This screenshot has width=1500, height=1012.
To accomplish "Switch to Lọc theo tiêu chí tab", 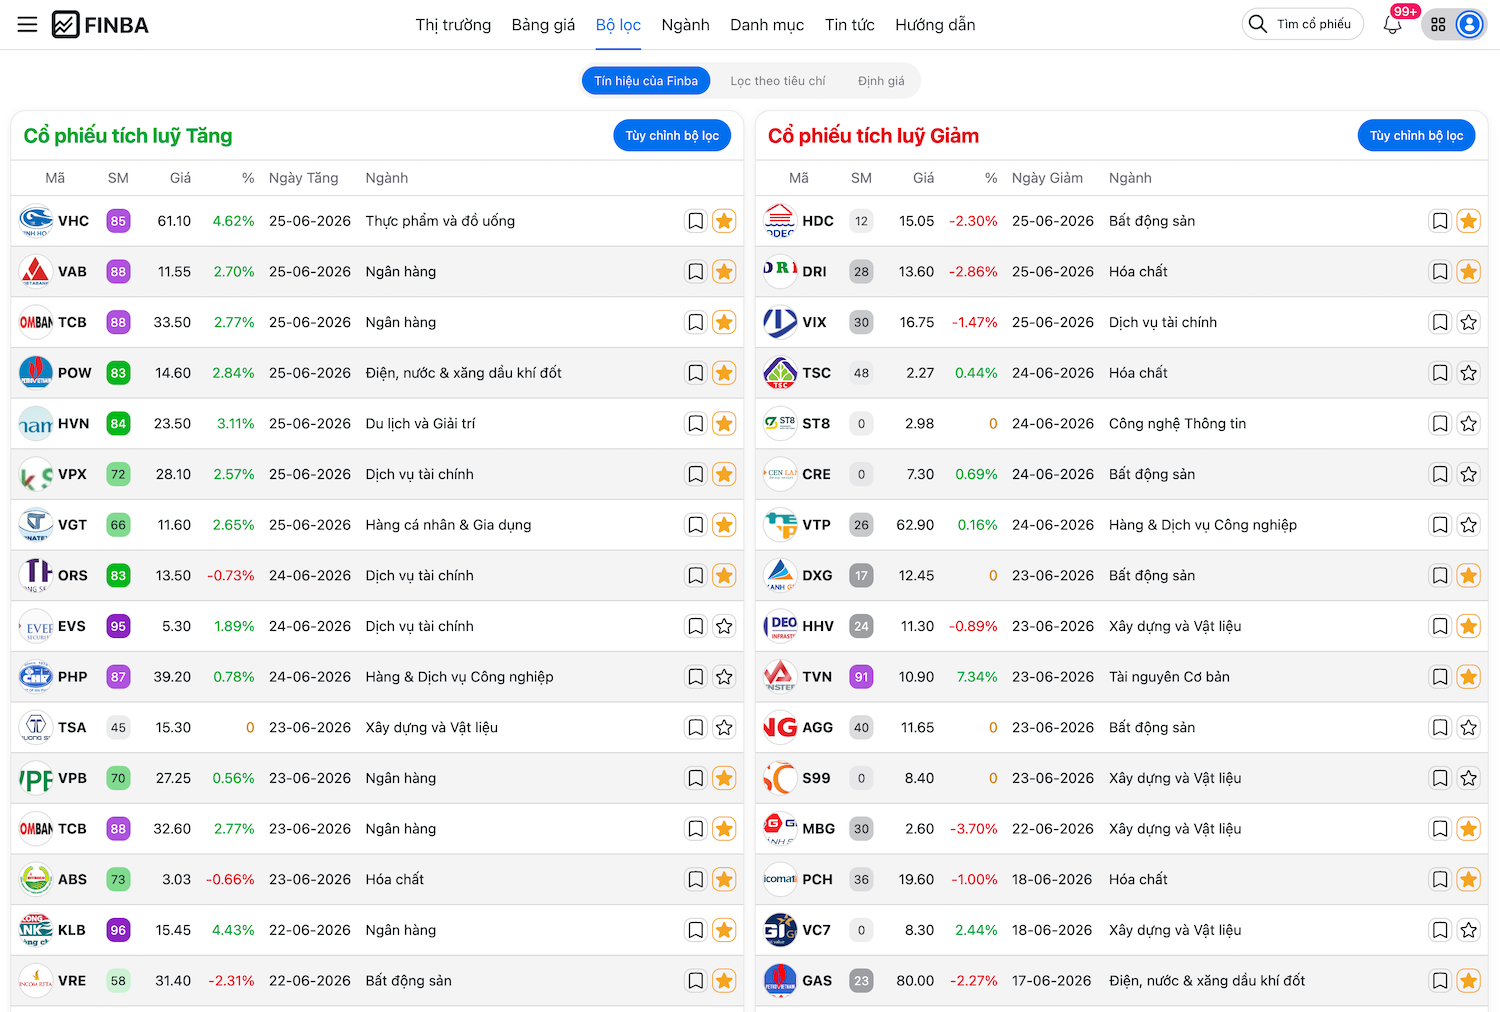I will point(778,81).
